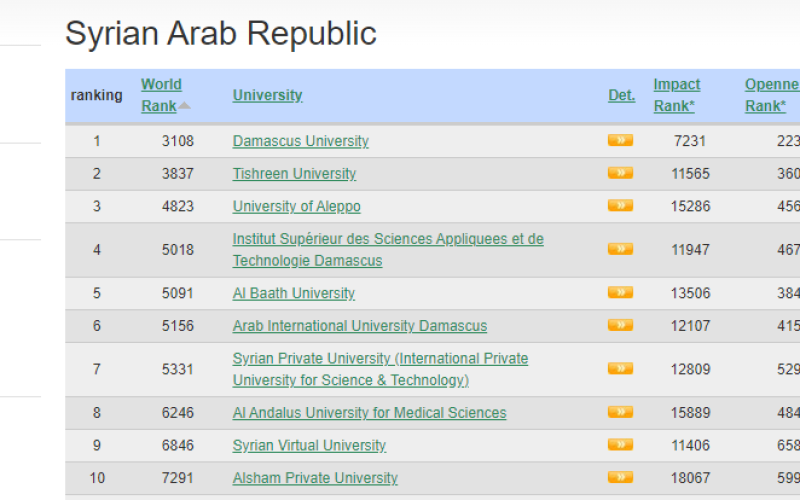Click details arrow icon for Tishreen University
Viewport: 800px width, 500px height.
[620, 173]
